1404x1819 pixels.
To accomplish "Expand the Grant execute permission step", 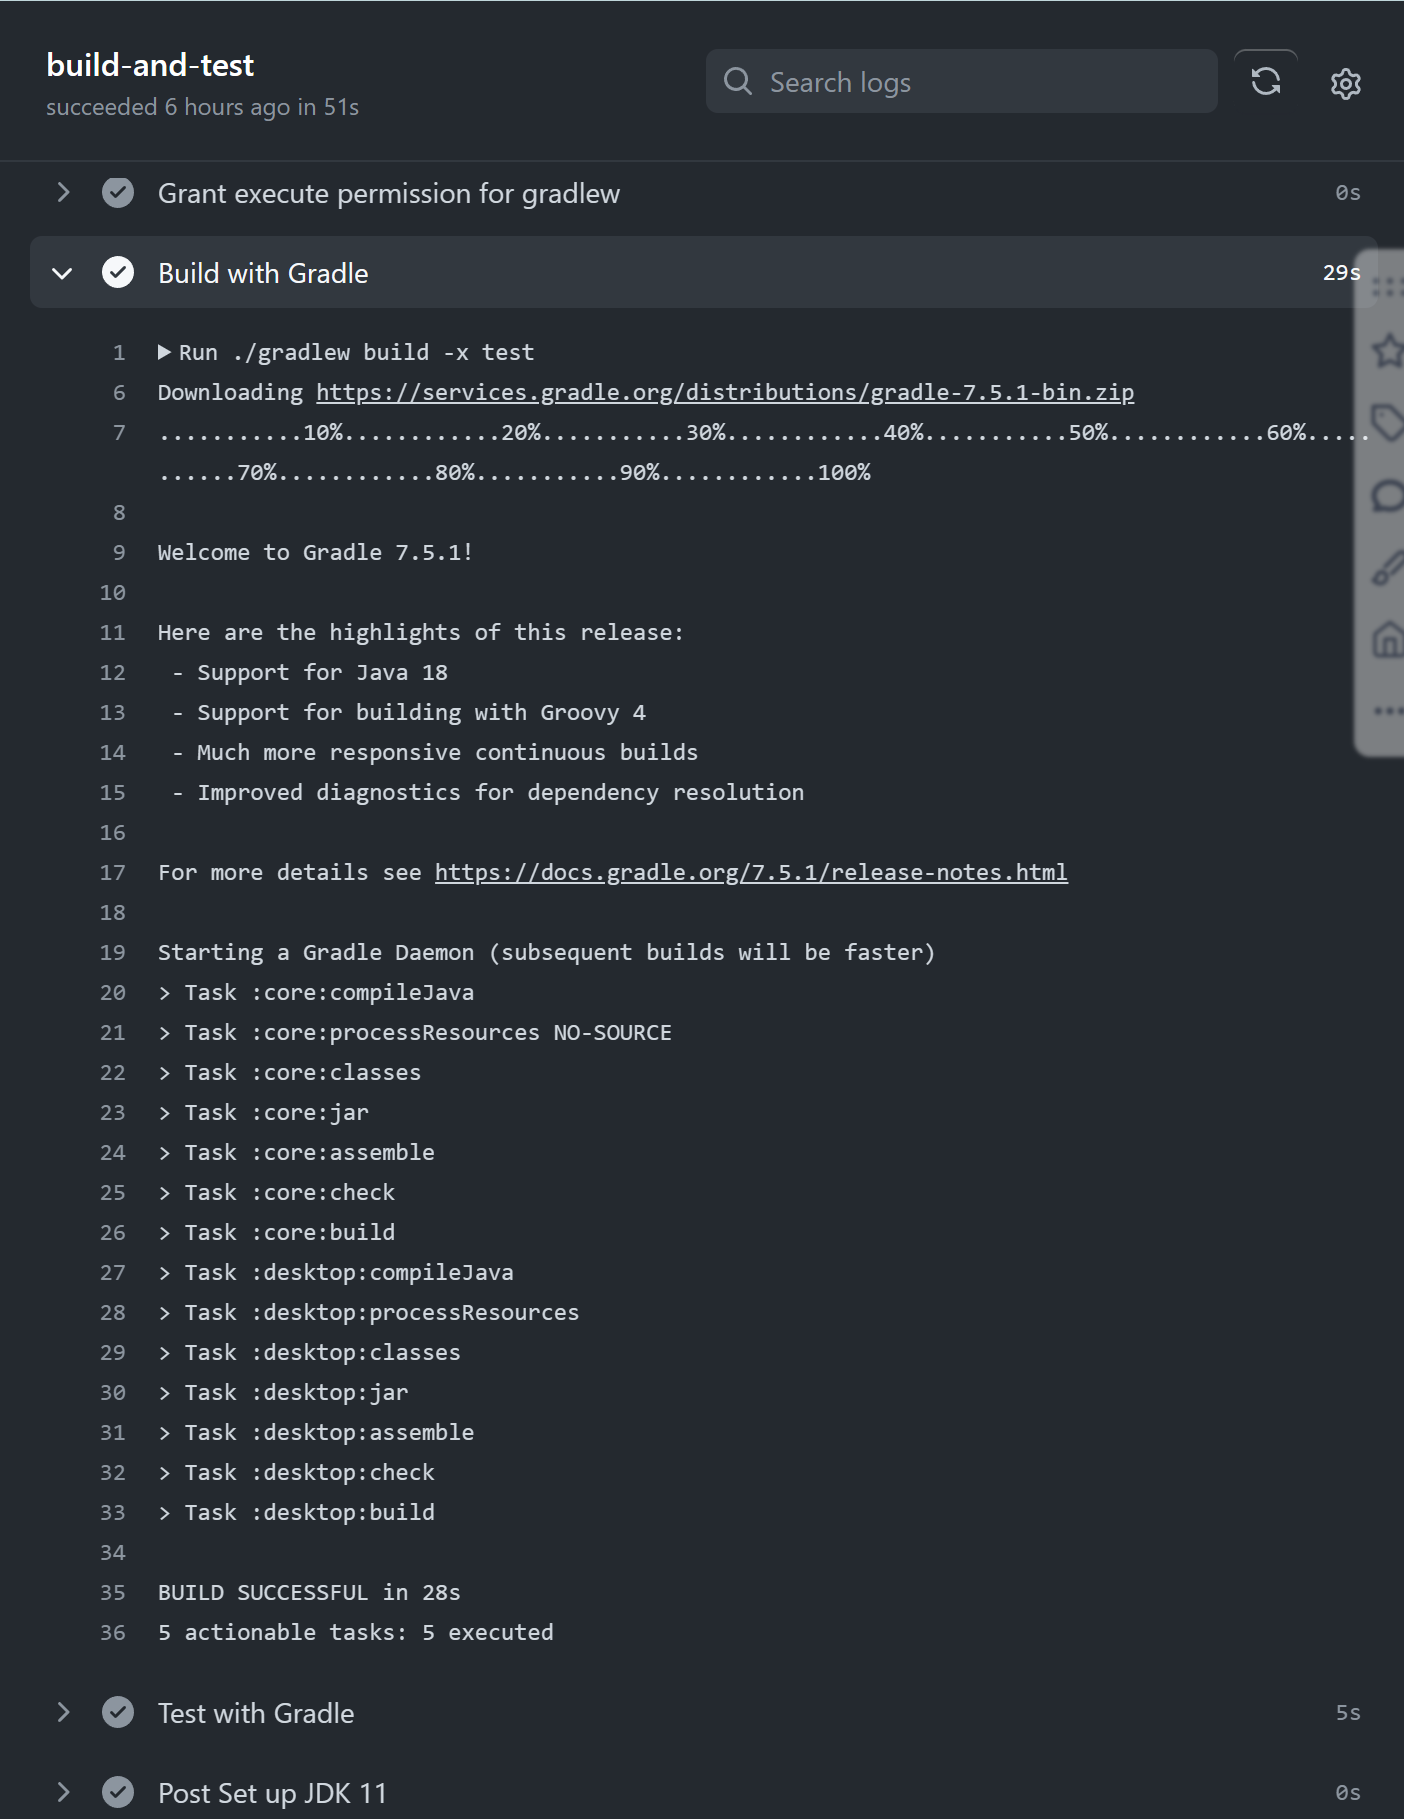I will (63, 192).
